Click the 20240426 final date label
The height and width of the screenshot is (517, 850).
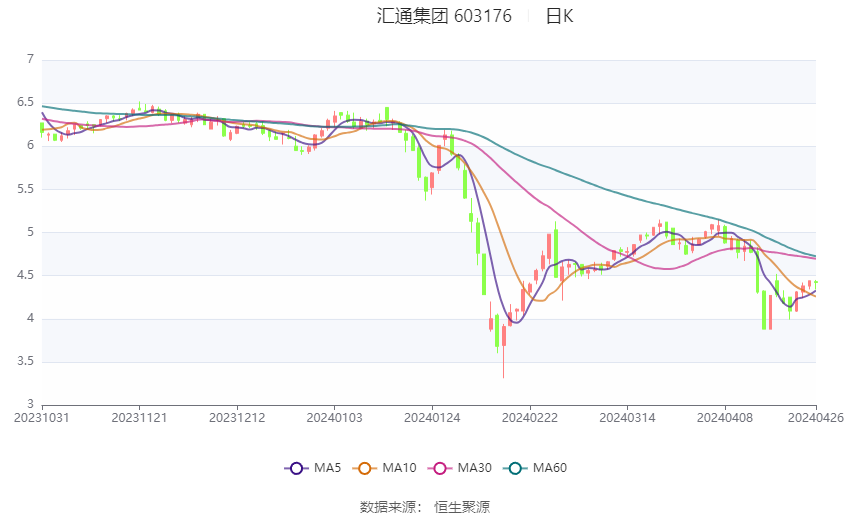click(x=815, y=418)
